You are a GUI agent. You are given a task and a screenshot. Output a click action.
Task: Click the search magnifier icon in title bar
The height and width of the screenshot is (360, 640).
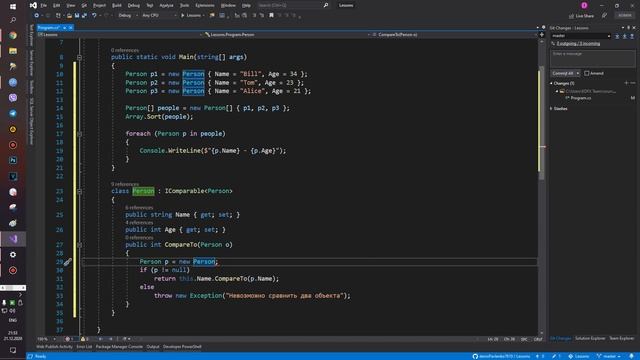click(x=325, y=5)
